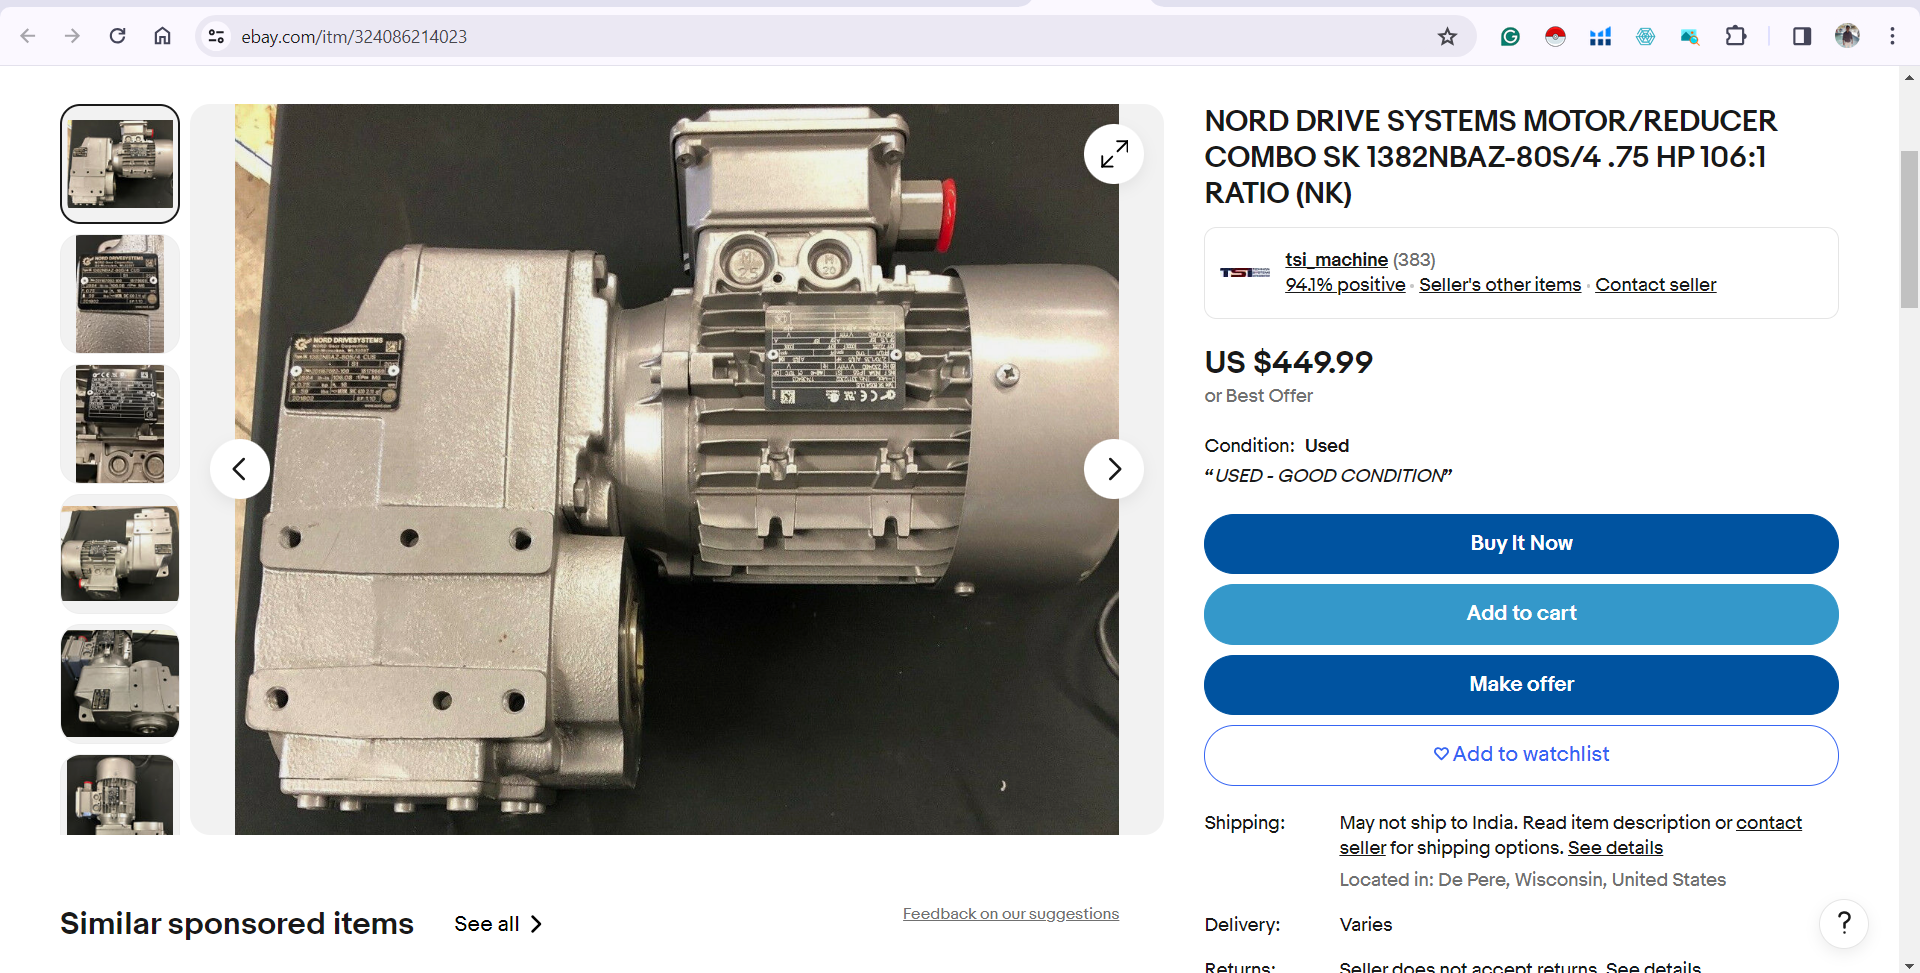Screen dimensions: 1920x973
Task: Open the help question mark button
Action: tap(1844, 923)
